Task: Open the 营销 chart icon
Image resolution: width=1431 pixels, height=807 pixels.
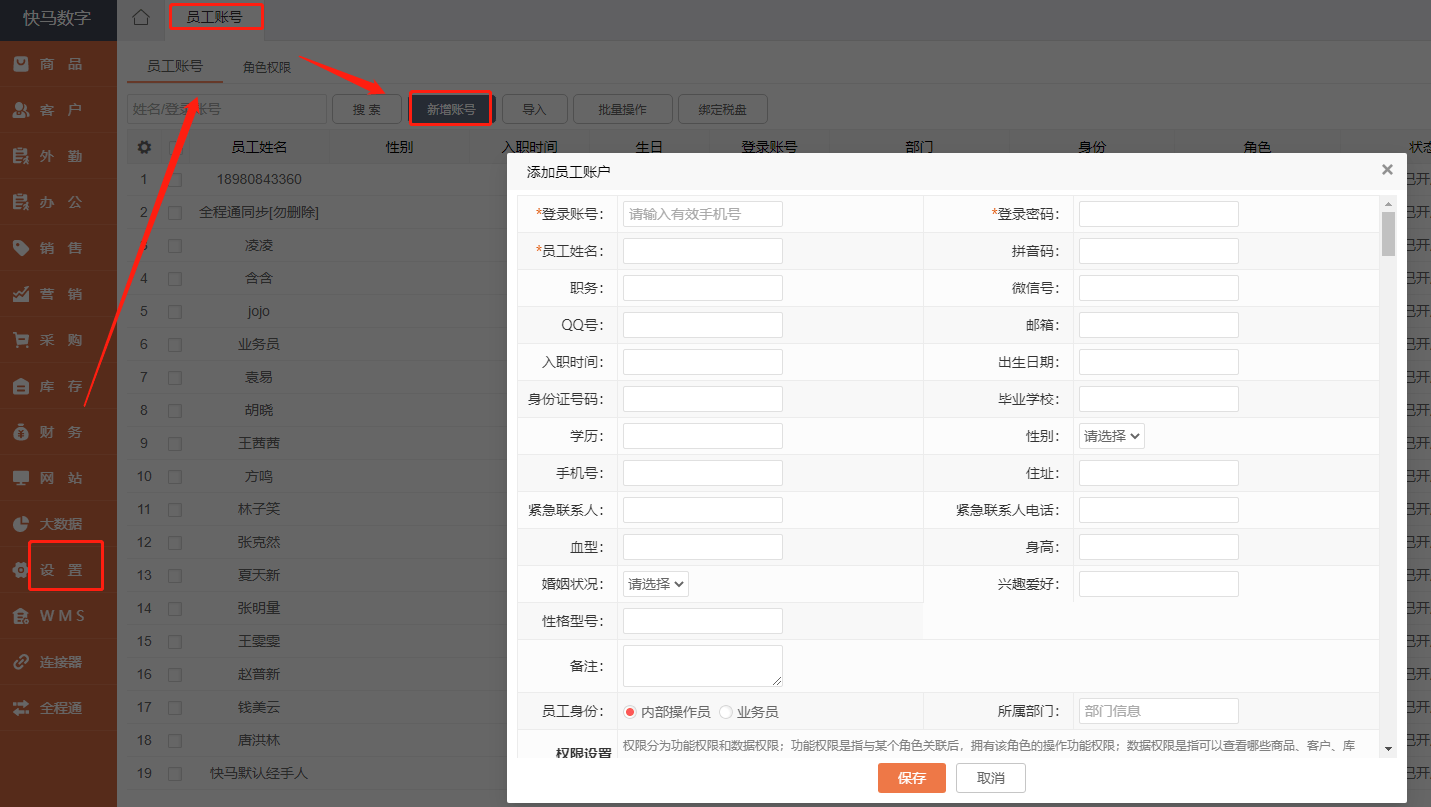Action: point(20,294)
